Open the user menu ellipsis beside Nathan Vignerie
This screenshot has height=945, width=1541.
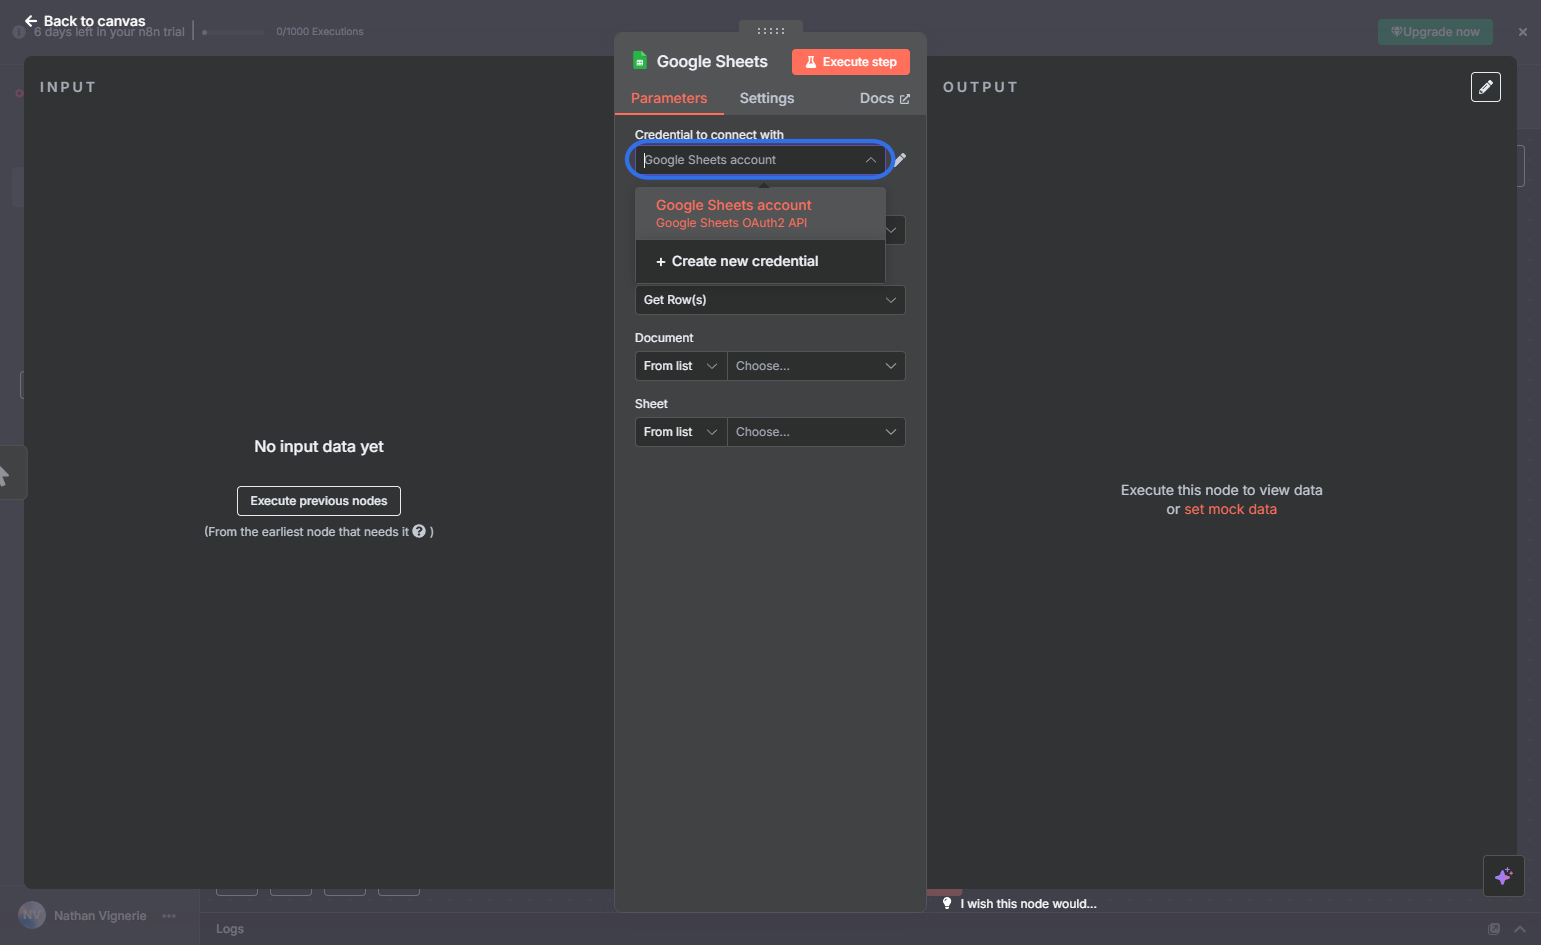point(169,916)
